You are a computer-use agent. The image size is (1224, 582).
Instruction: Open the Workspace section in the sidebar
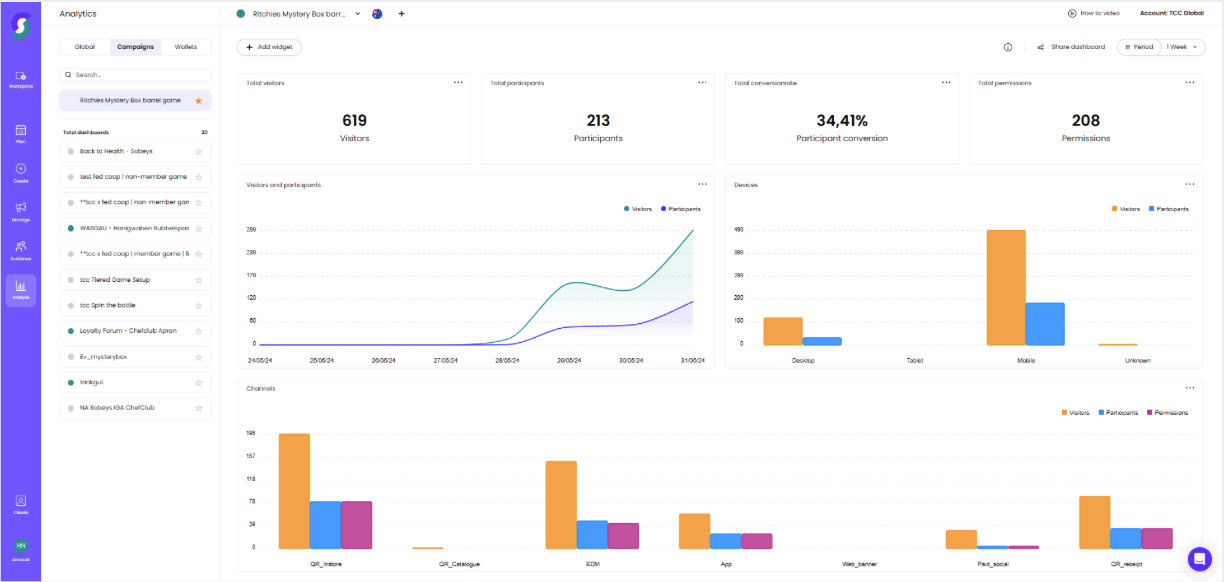click(20, 79)
